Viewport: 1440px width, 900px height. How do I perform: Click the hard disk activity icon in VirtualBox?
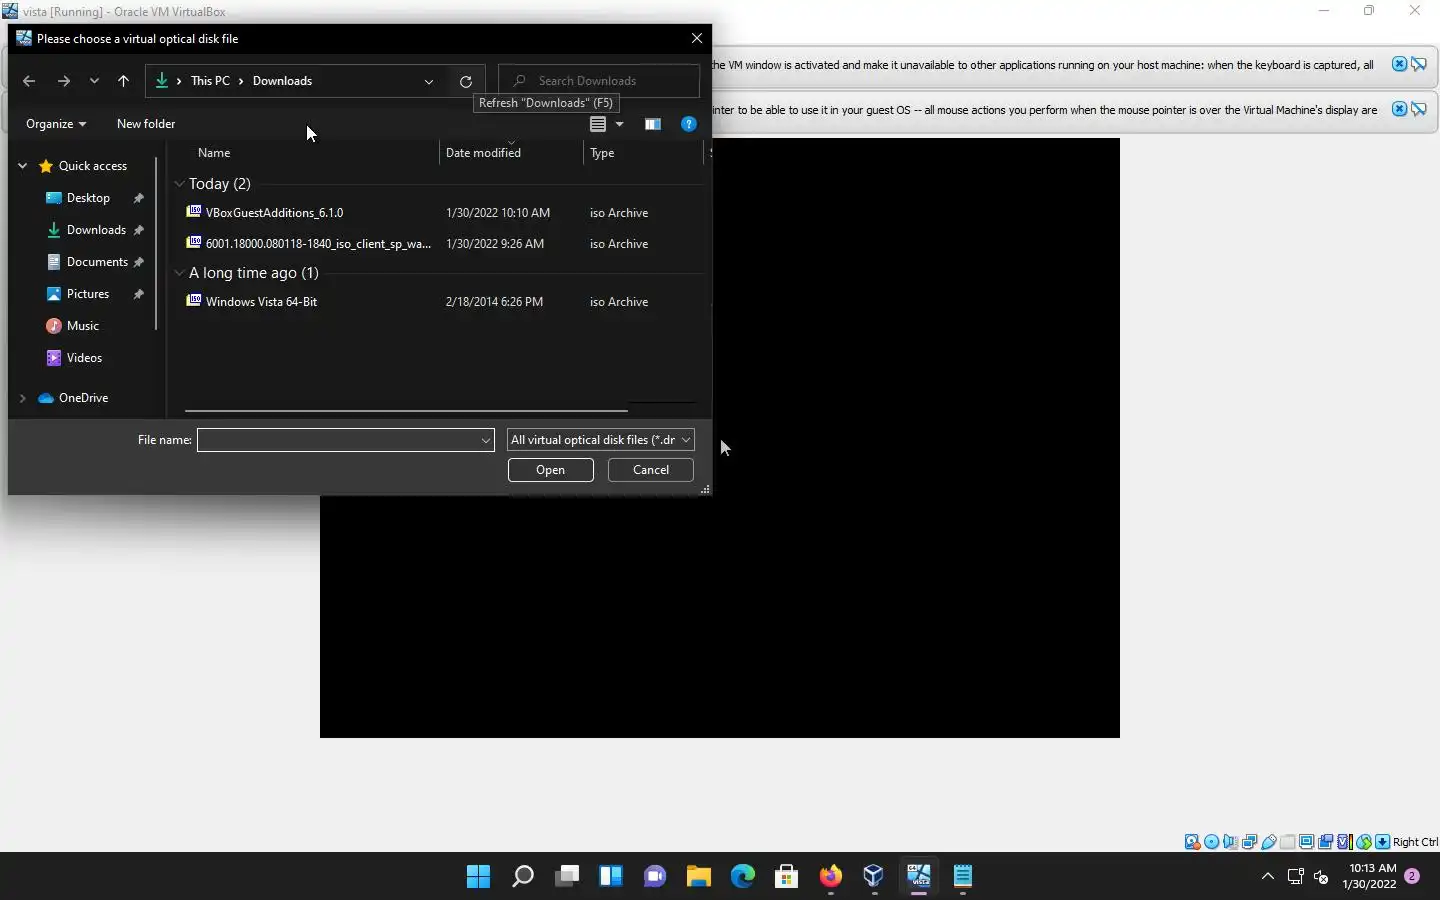[x=1192, y=842]
